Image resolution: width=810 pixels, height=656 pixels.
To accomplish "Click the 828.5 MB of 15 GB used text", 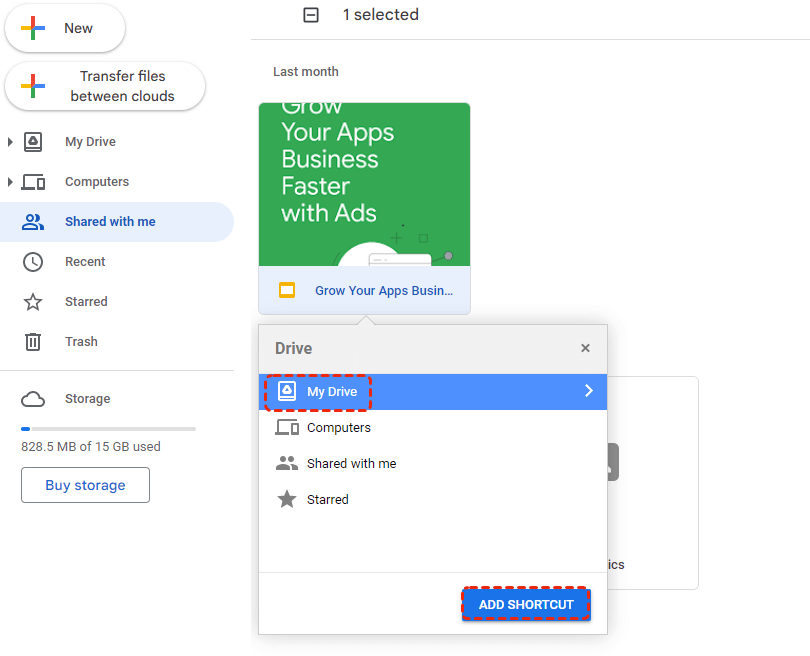I will pos(91,446).
